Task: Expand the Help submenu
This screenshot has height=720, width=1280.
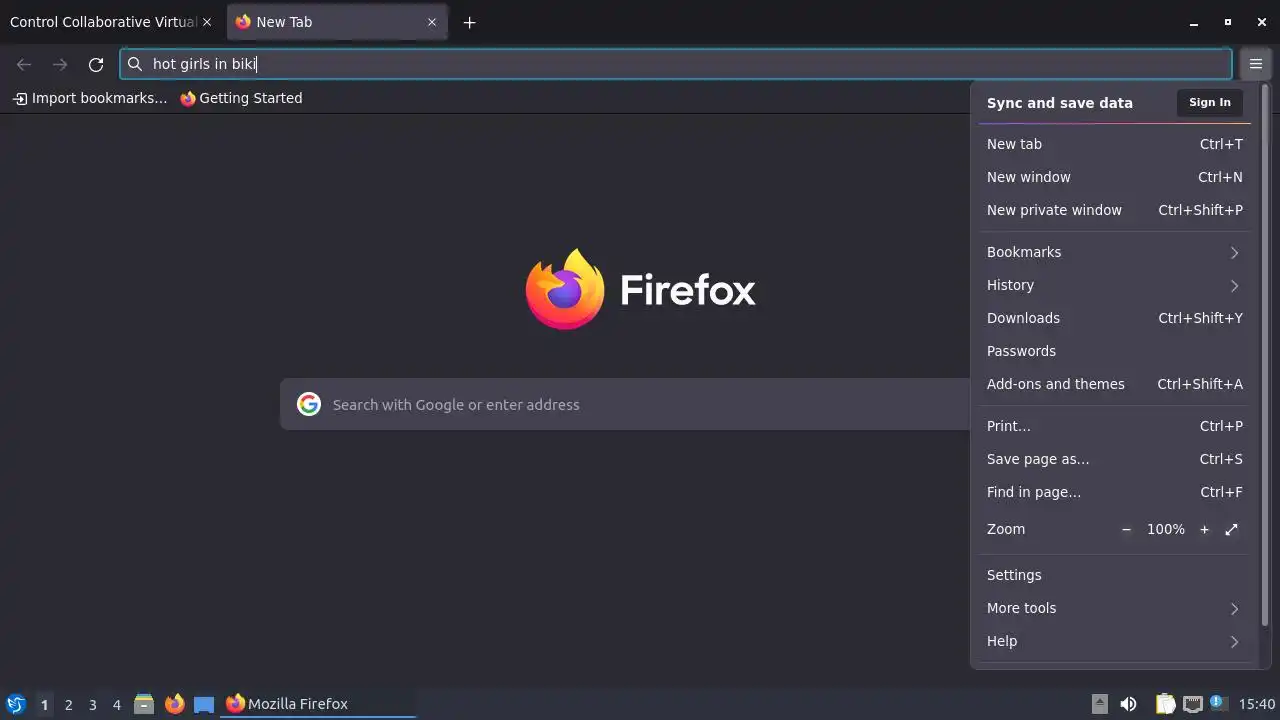Action: (1114, 641)
